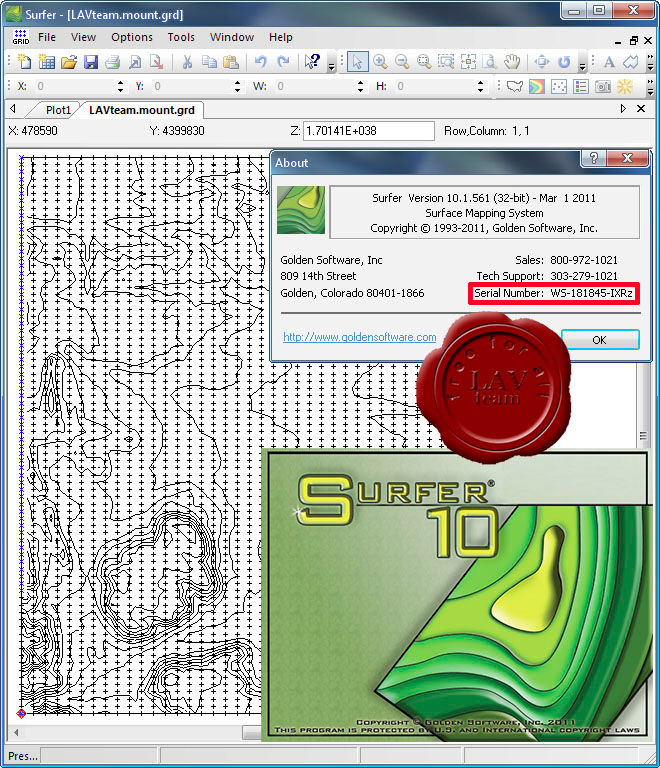Click the X position spinner arrows
Screen dimensions: 660x768
(x=120, y=87)
